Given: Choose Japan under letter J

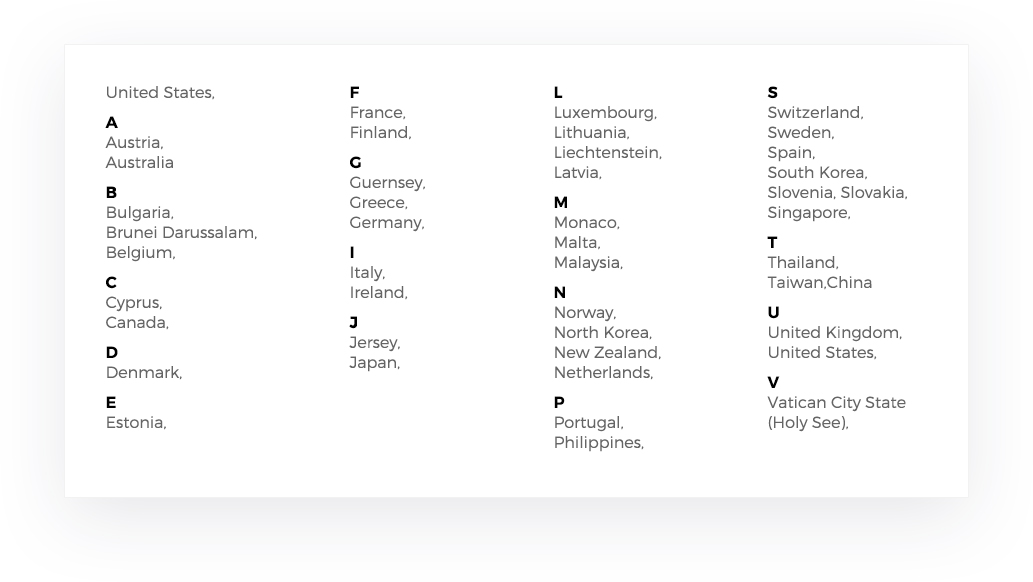Looking at the screenshot, I should point(373,363).
